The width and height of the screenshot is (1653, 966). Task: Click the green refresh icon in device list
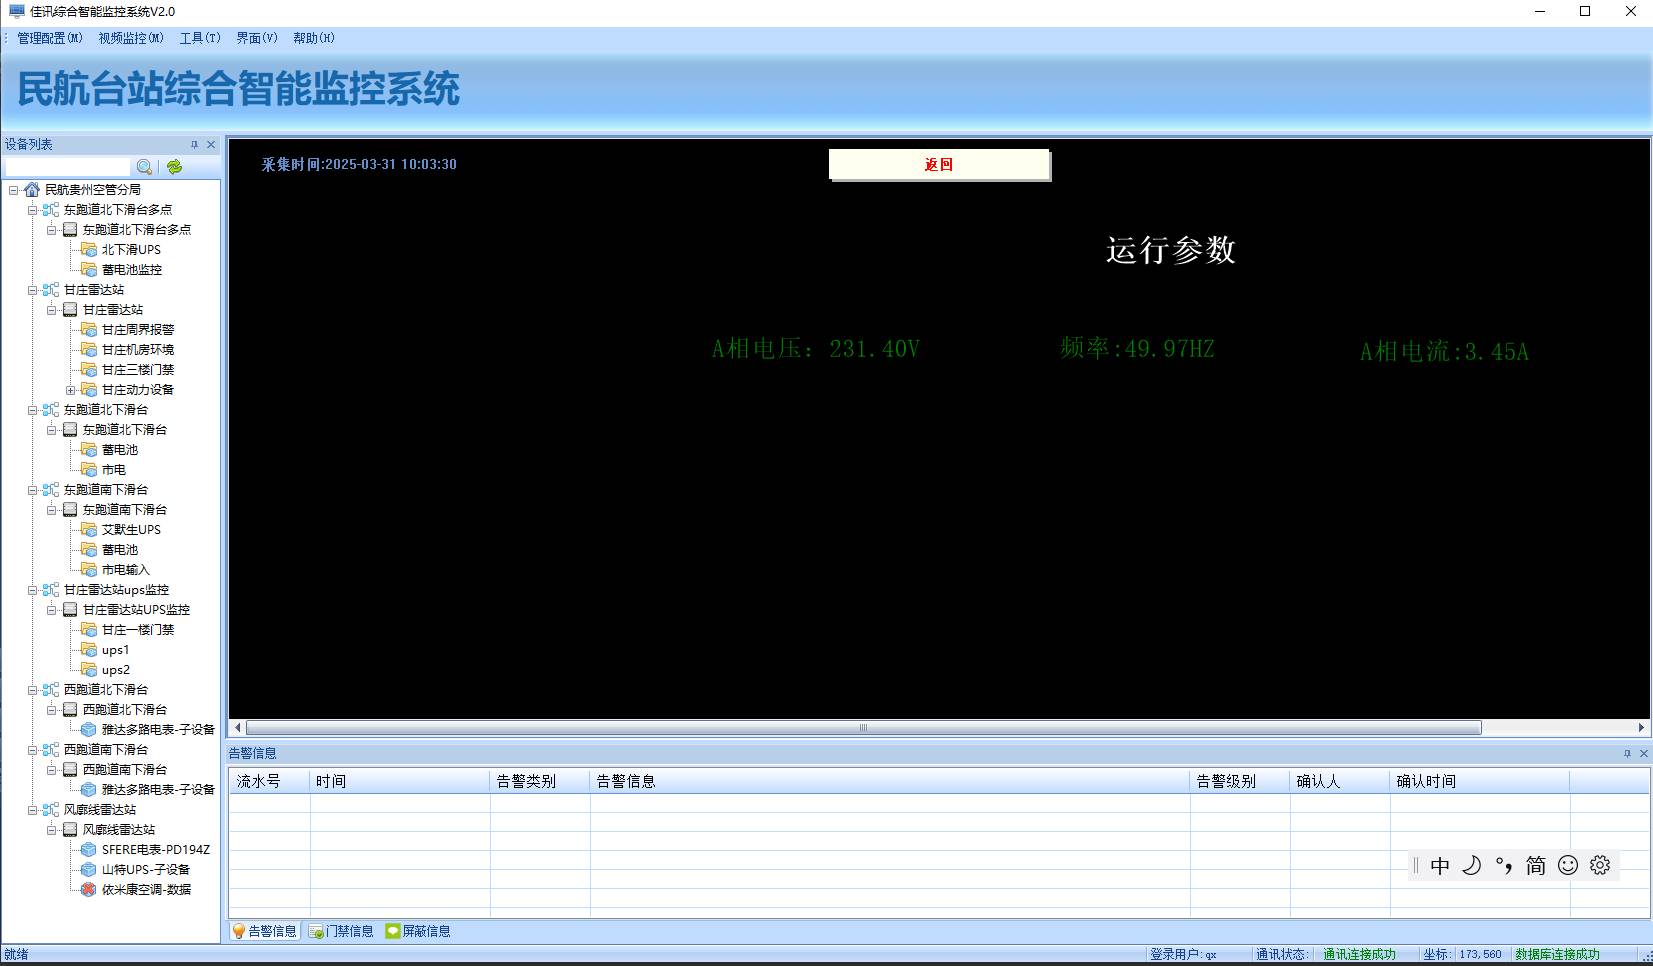click(x=174, y=167)
